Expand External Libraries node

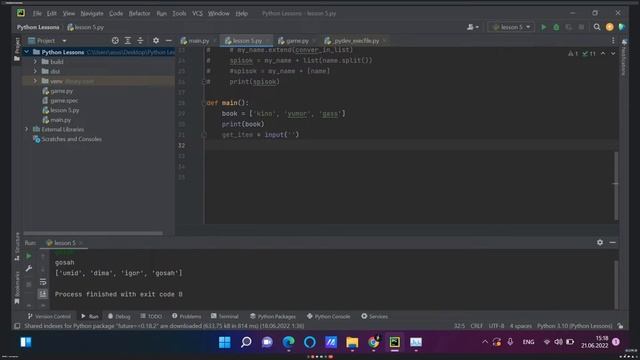[27, 129]
